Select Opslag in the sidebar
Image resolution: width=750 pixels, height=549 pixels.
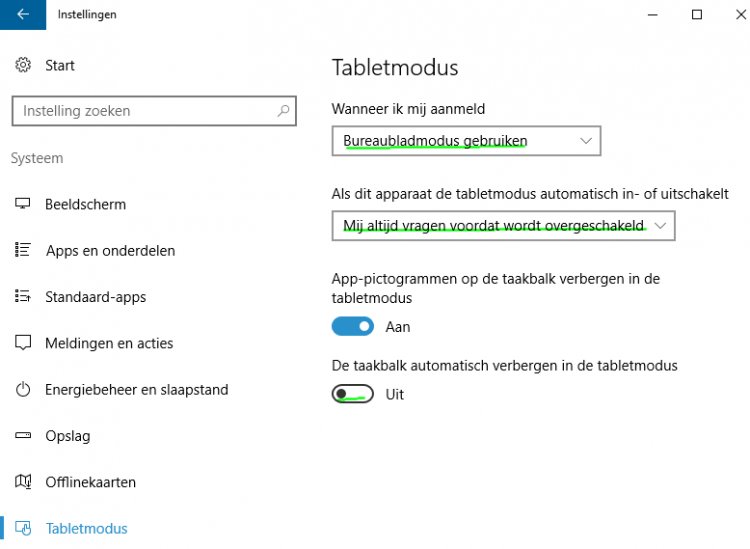67,436
